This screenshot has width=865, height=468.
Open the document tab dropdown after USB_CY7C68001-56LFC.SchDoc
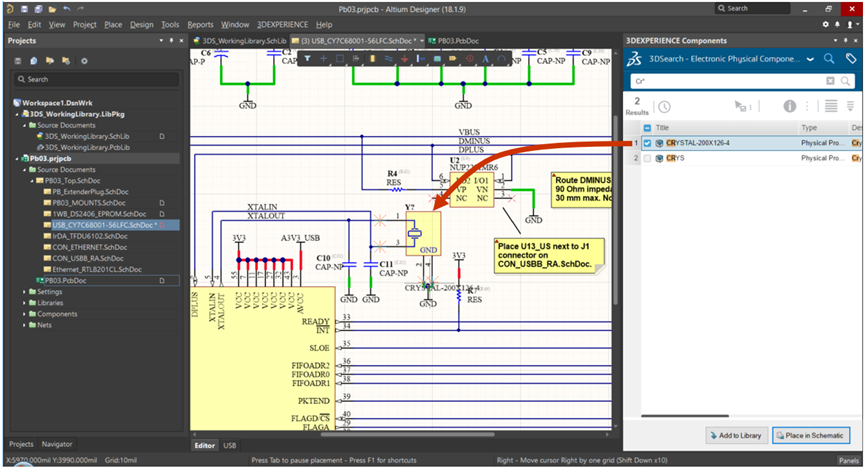(422, 41)
